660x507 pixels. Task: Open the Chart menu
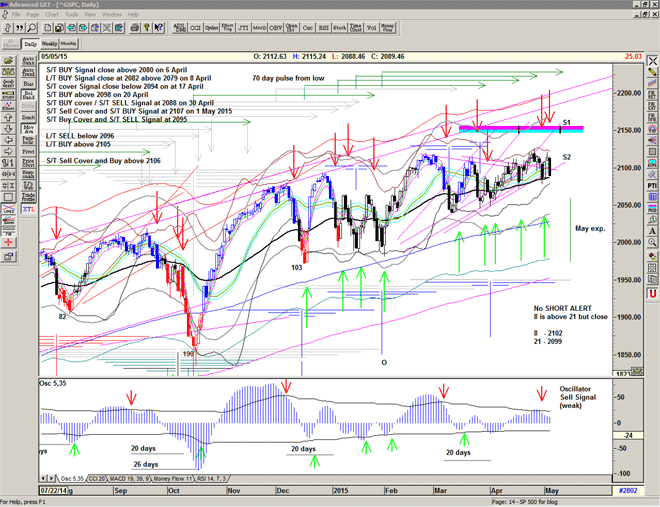[53, 15]
